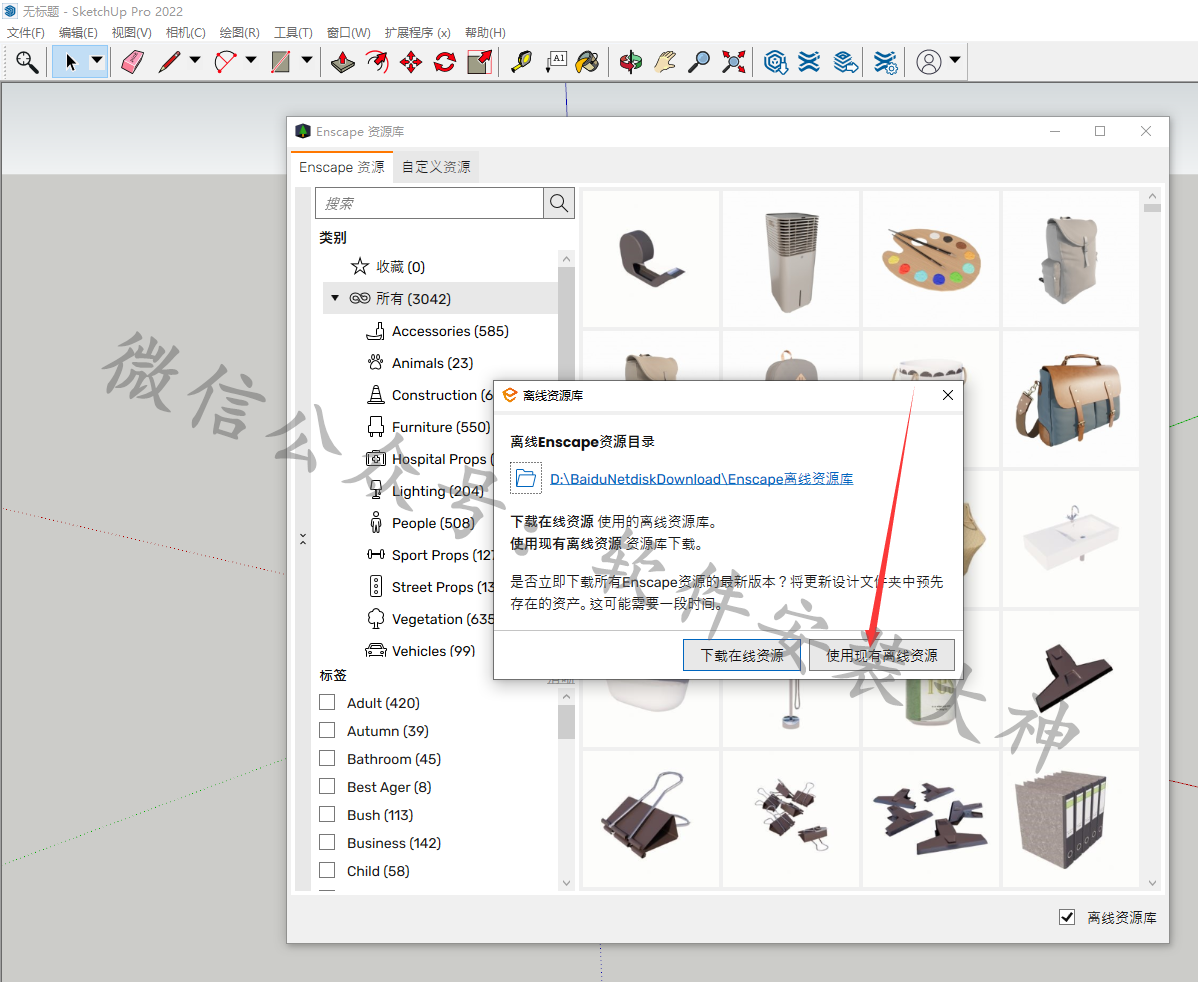Viewport: 1198px width, 982px height.
Task: Open the 相机(C) menu
Action: click(186, 32)
